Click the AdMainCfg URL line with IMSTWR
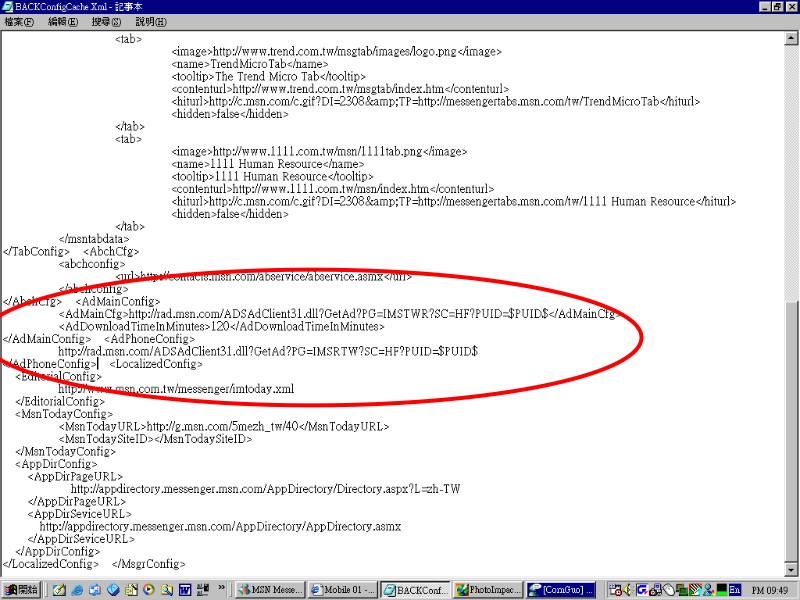The height and width of the screenshot is (600, 800). (x=339, y=314)
